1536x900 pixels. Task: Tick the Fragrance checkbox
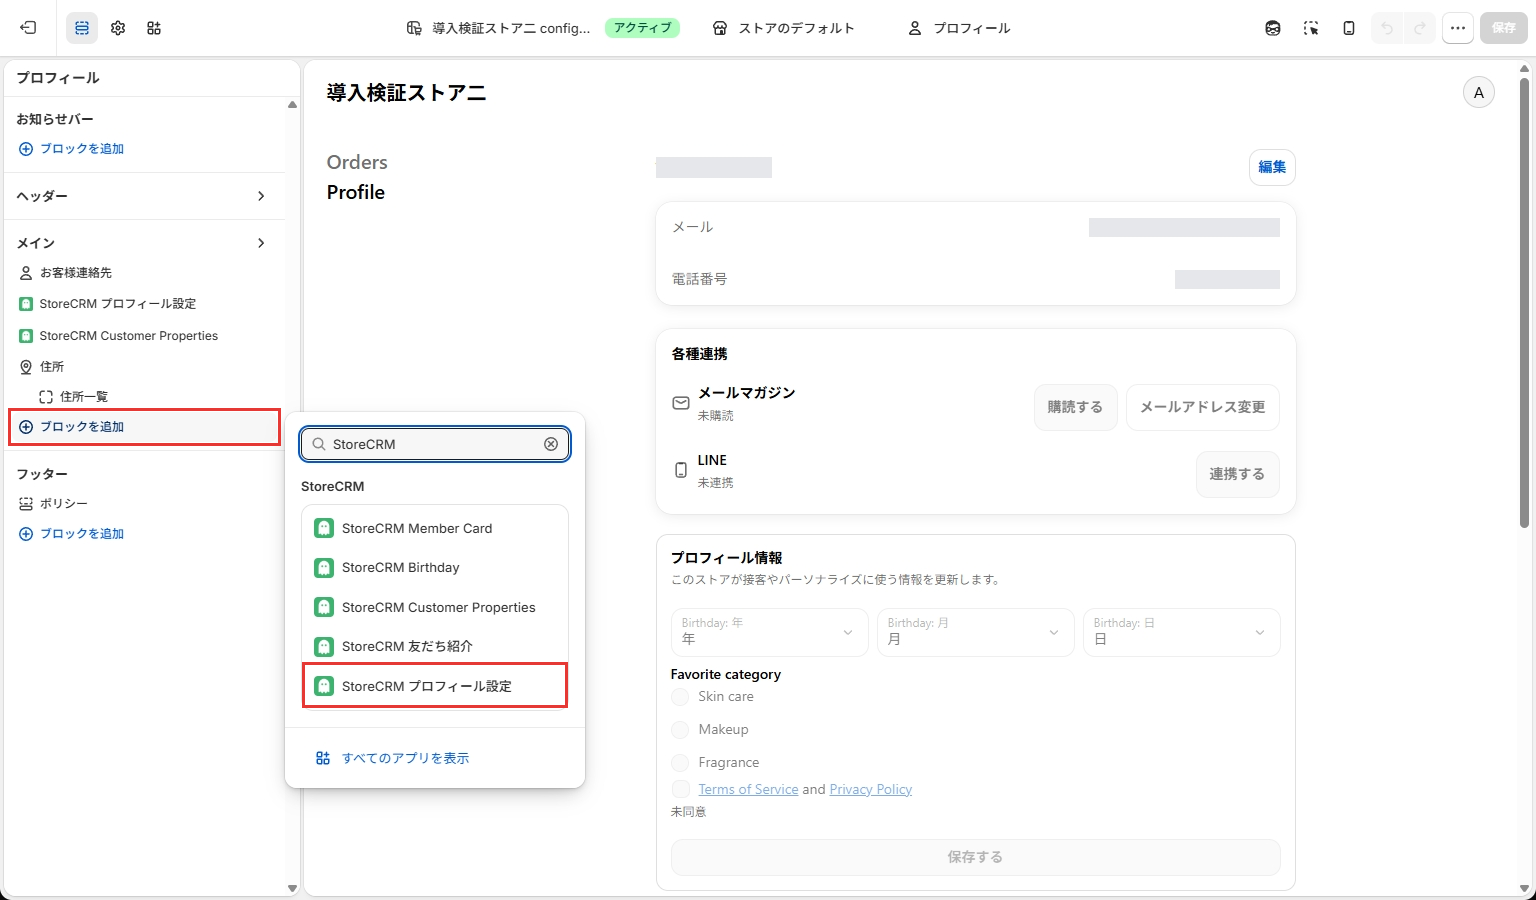tap(680, 763)
